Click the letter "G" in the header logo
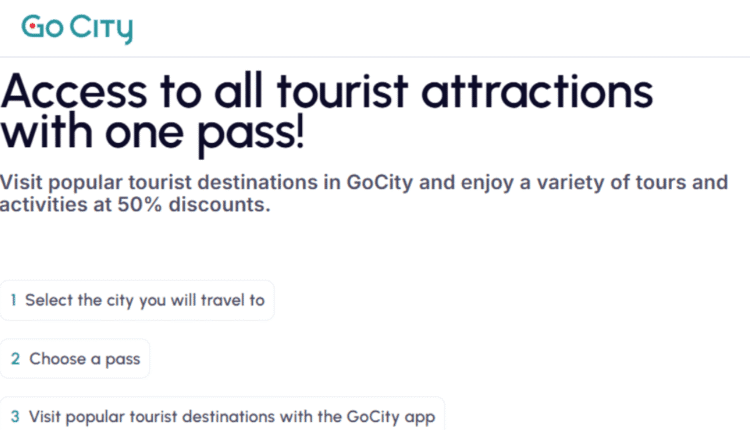This screenshot has width=750, height=430. point(32,29)
